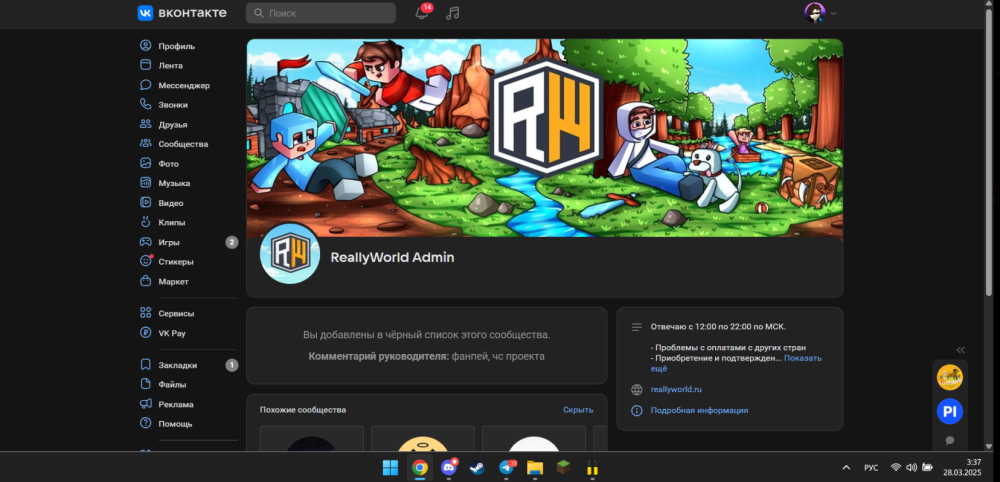Image resolution: width=1000 pixels, height=482 pixels.
Task: Click the Профиль icon in sidebar
Action: (x=145, y=46)
